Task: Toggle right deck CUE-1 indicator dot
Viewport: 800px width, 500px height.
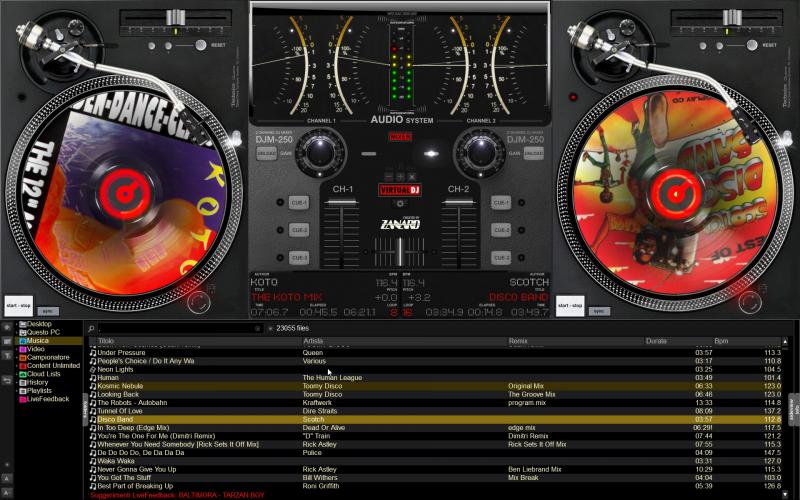Action: (x=521, y=203)
